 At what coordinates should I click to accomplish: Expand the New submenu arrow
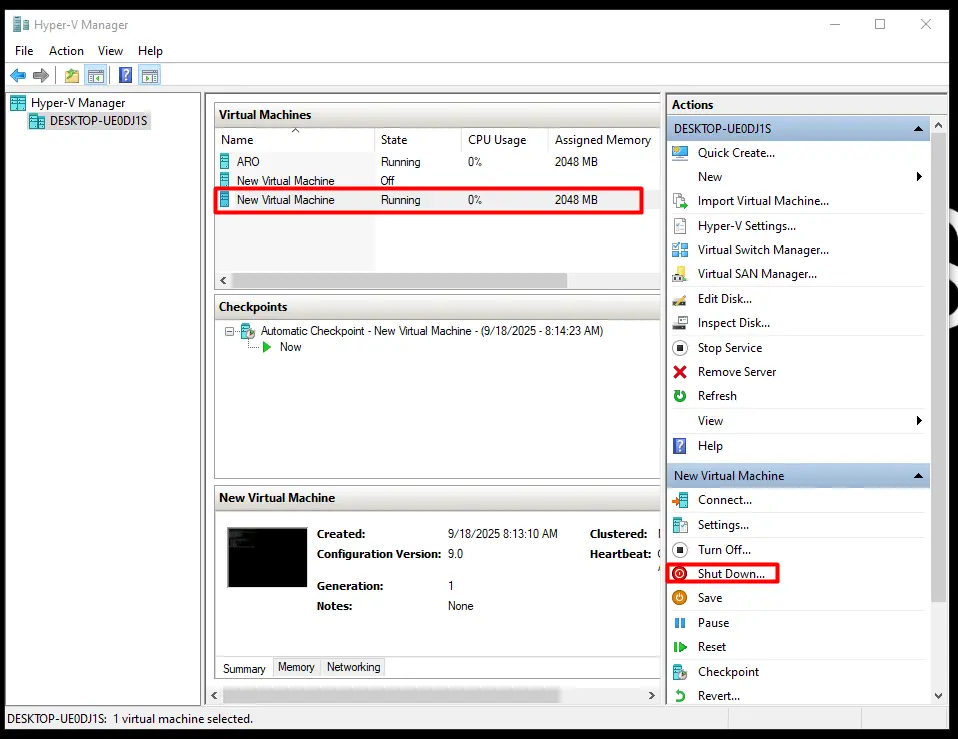point(919,177)
